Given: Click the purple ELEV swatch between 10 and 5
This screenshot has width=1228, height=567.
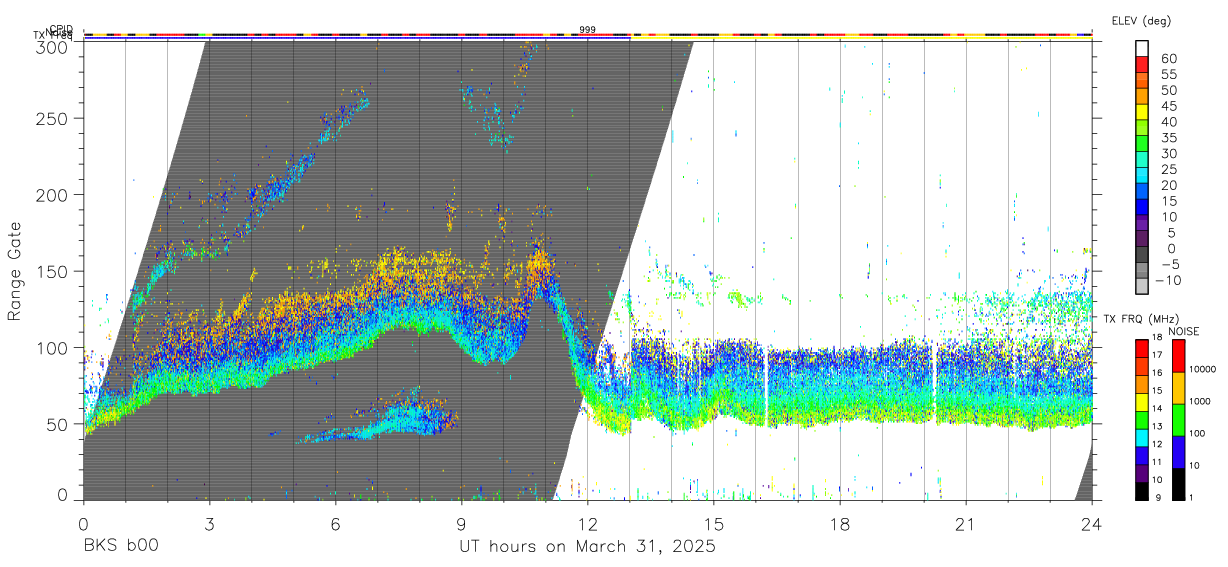Looking at the screenshot, I should [1142, 222].
